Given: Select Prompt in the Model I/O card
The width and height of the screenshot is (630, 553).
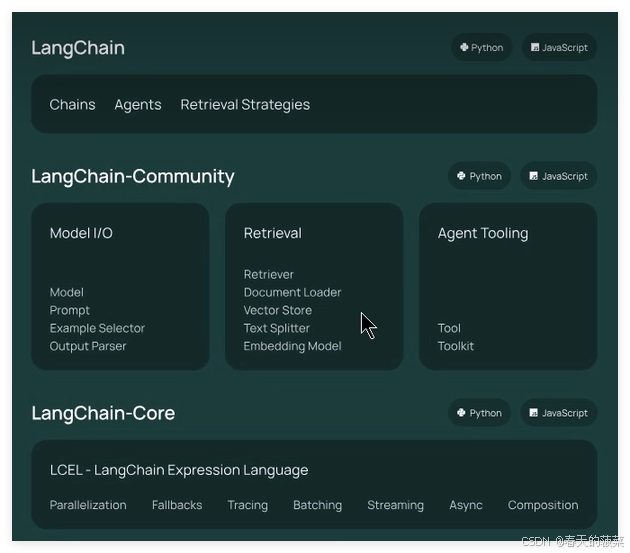Looking at the screenshot, I should [70, 310].
